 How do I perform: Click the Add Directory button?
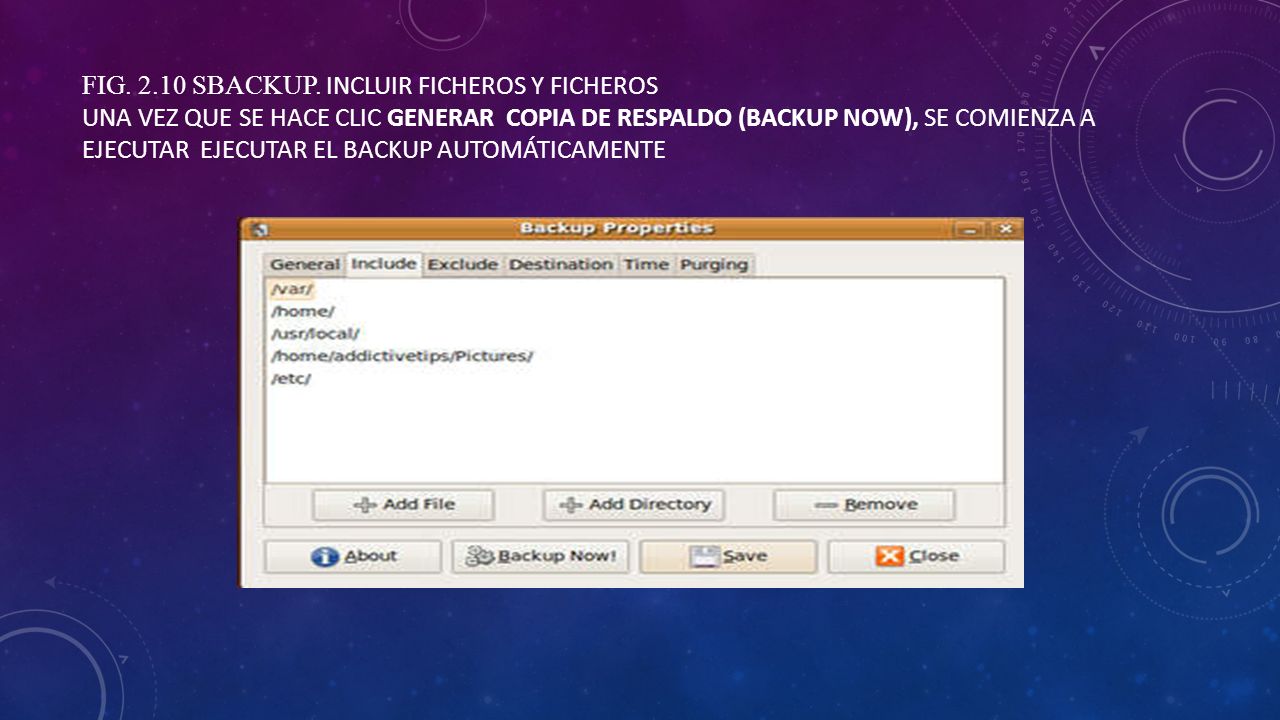634,505
